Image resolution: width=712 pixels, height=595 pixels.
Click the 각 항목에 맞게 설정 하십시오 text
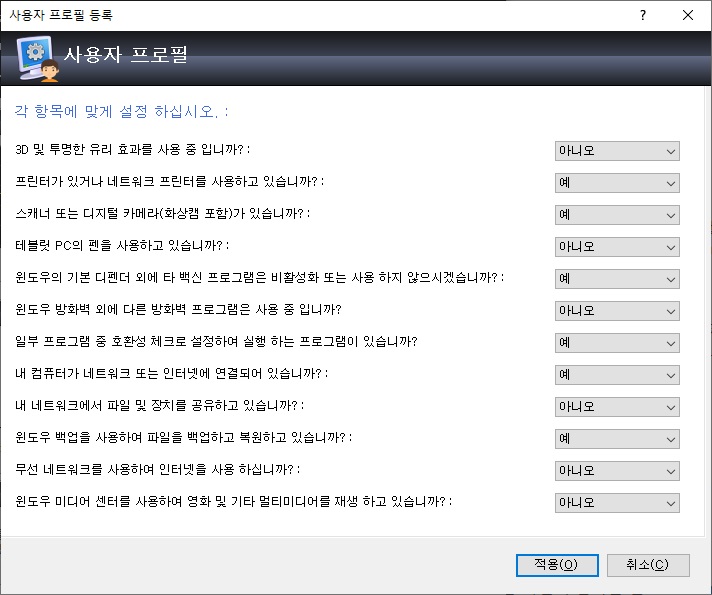(x=121, y=111)
